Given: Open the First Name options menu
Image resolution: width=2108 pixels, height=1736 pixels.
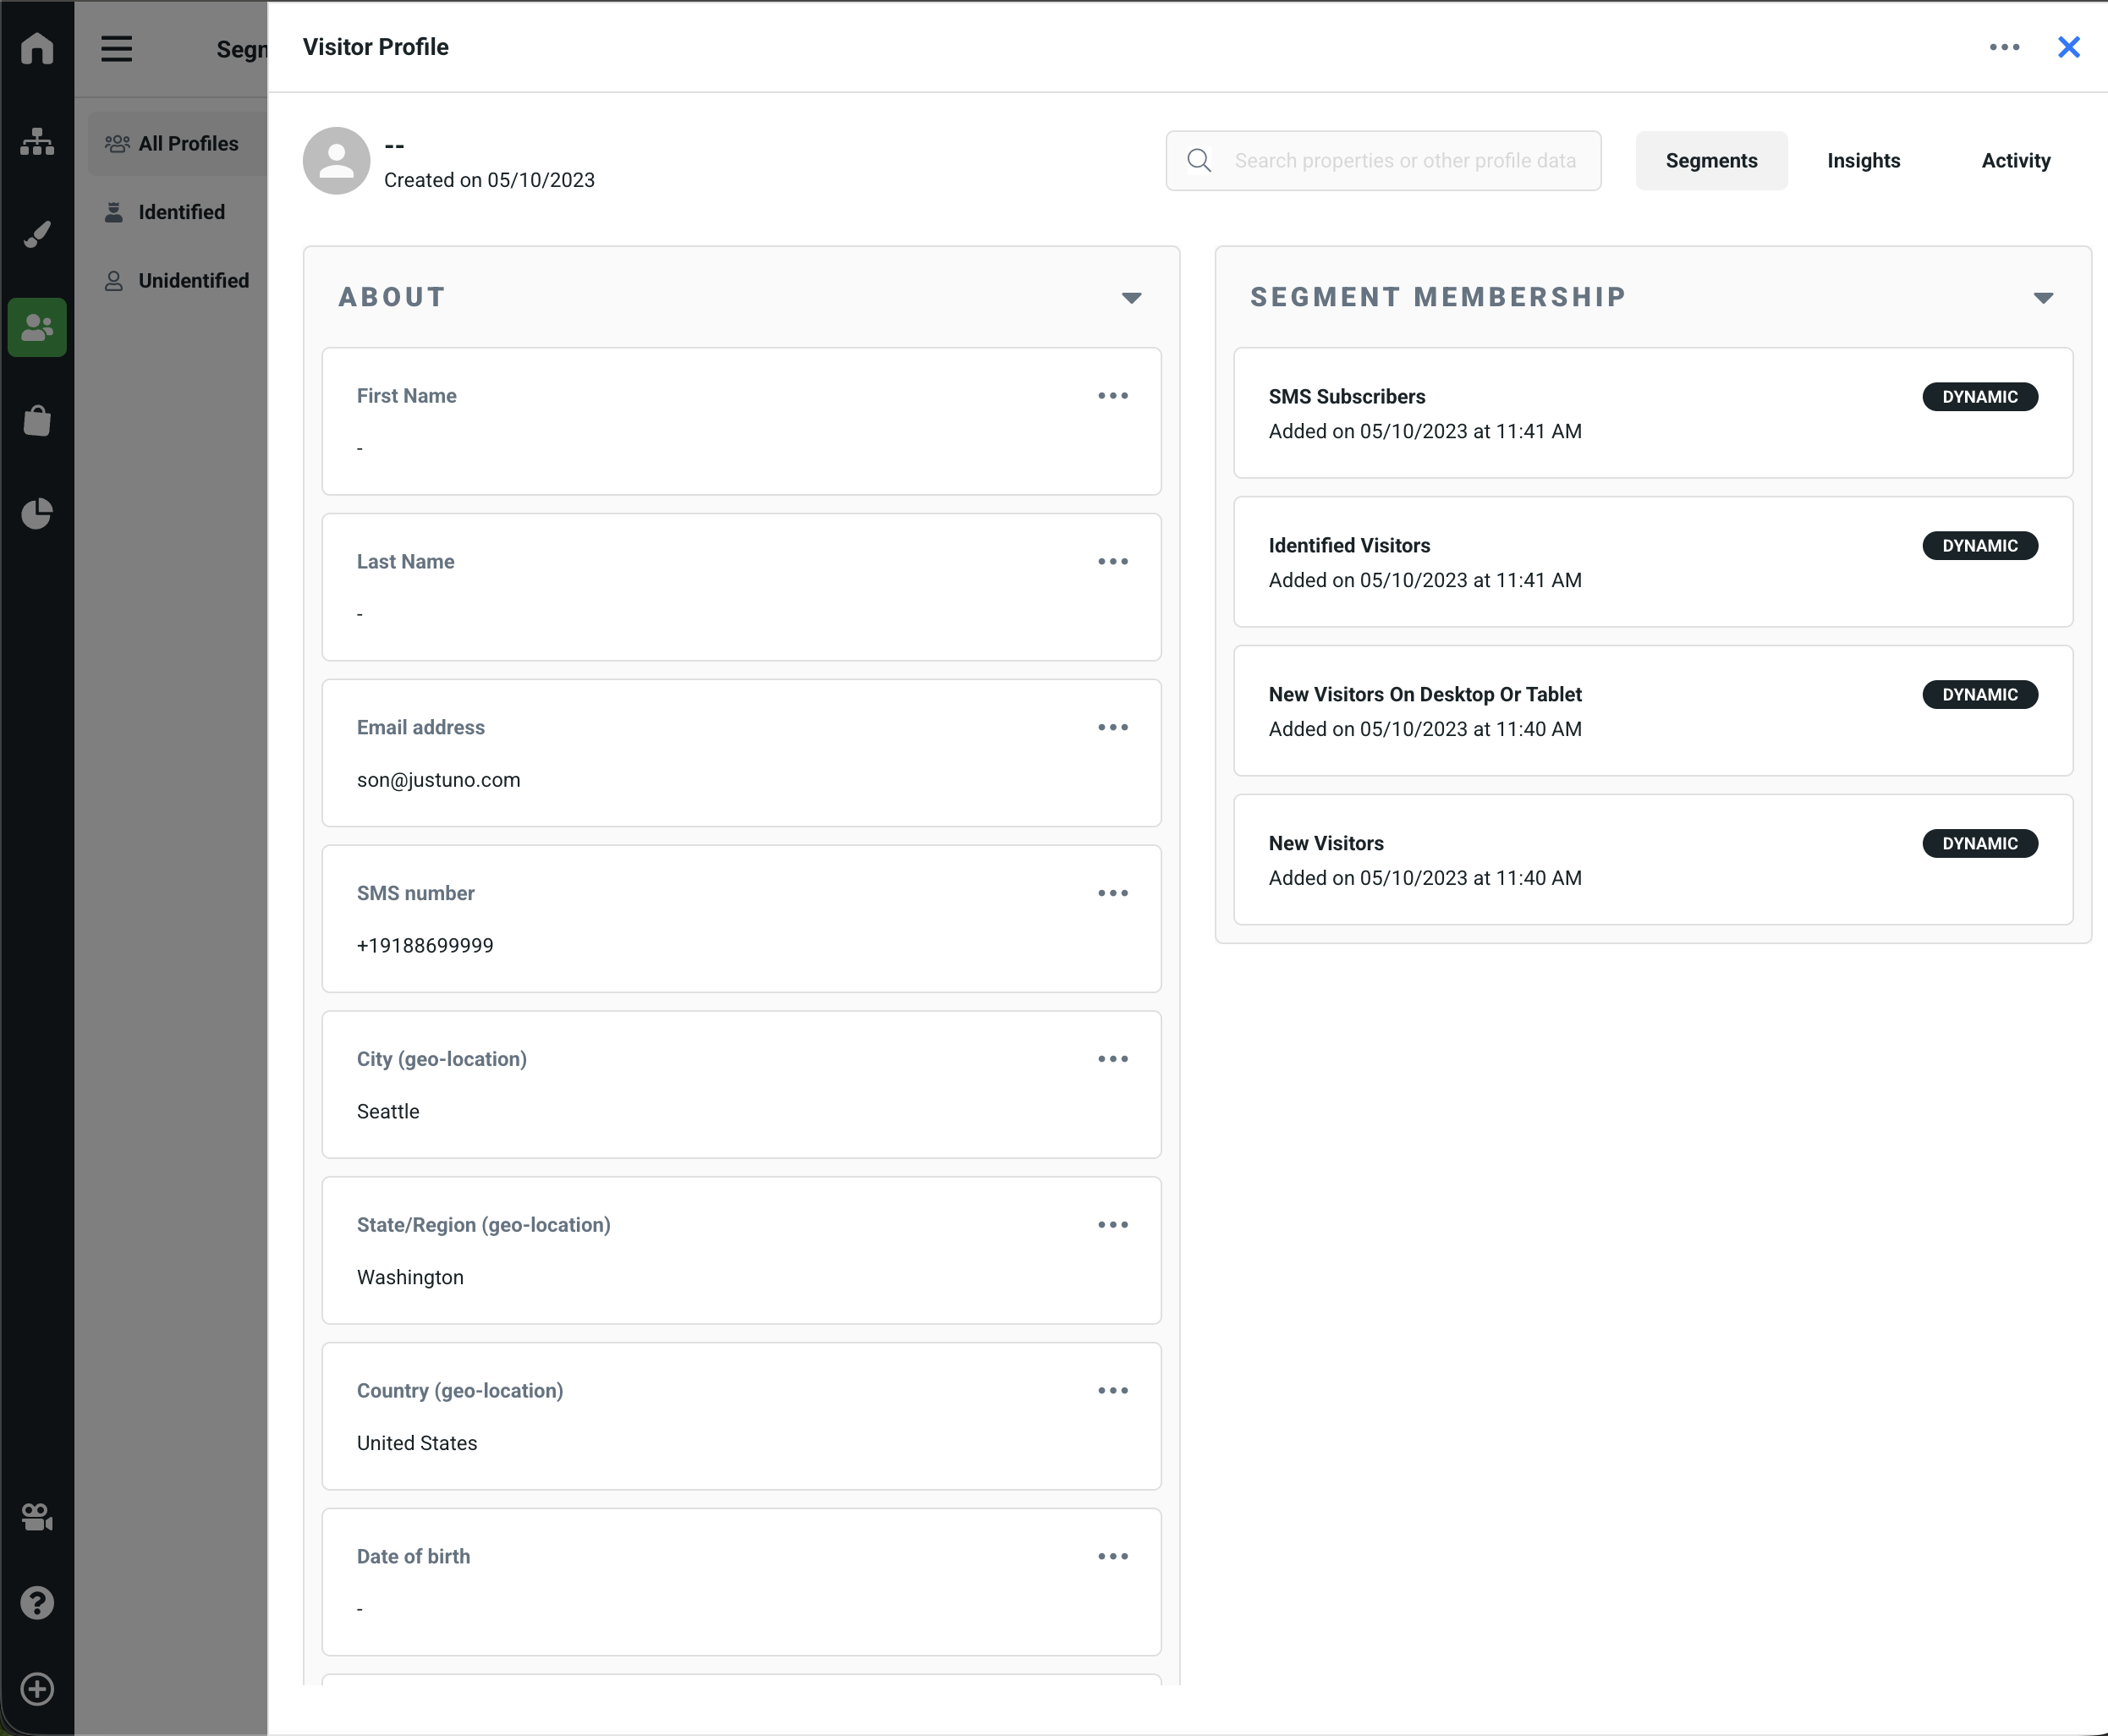Looking at the screenshot, I should tap(1113, 396).
